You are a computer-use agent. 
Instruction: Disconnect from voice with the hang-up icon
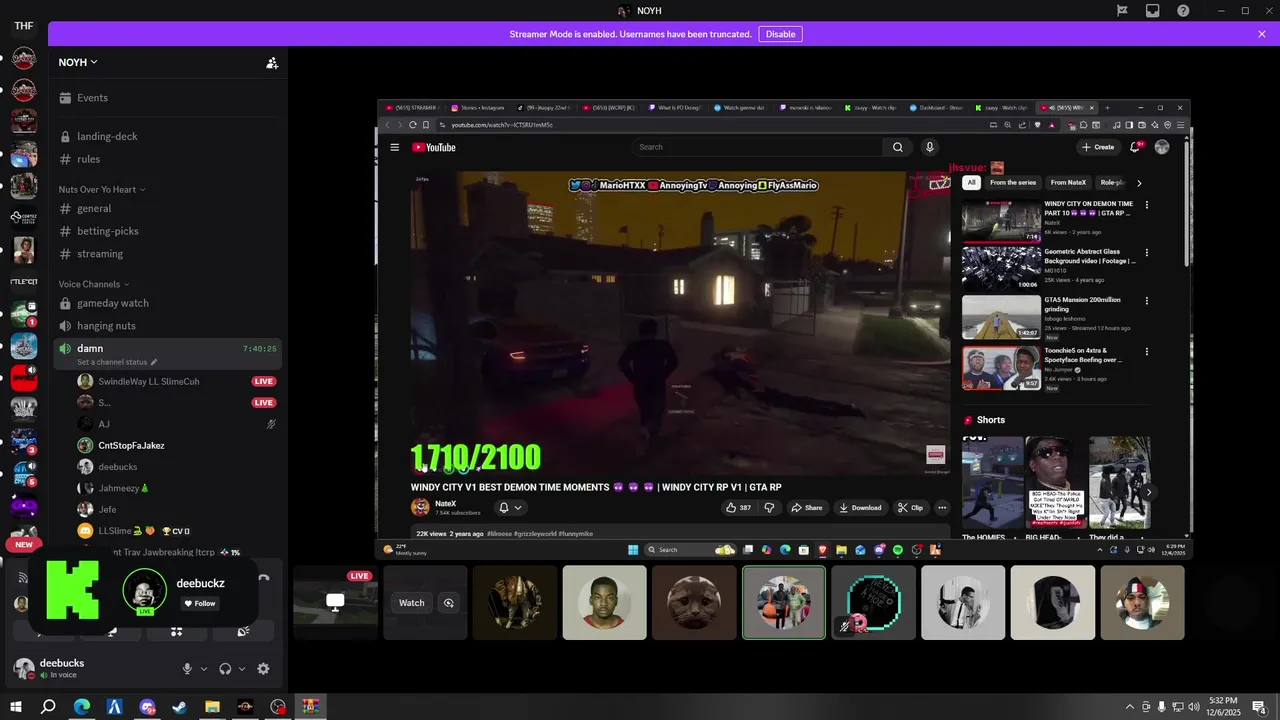click(x=264, y=578)
